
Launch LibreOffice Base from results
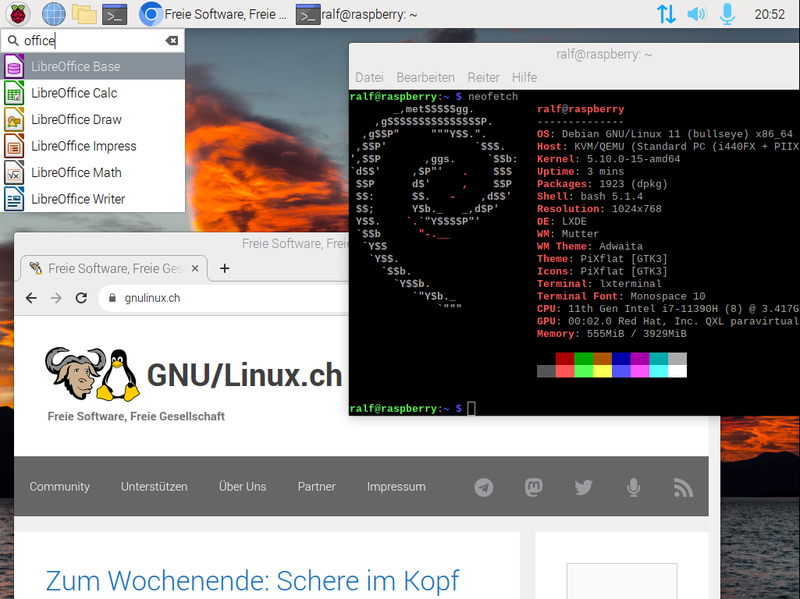tap(92, 66)
